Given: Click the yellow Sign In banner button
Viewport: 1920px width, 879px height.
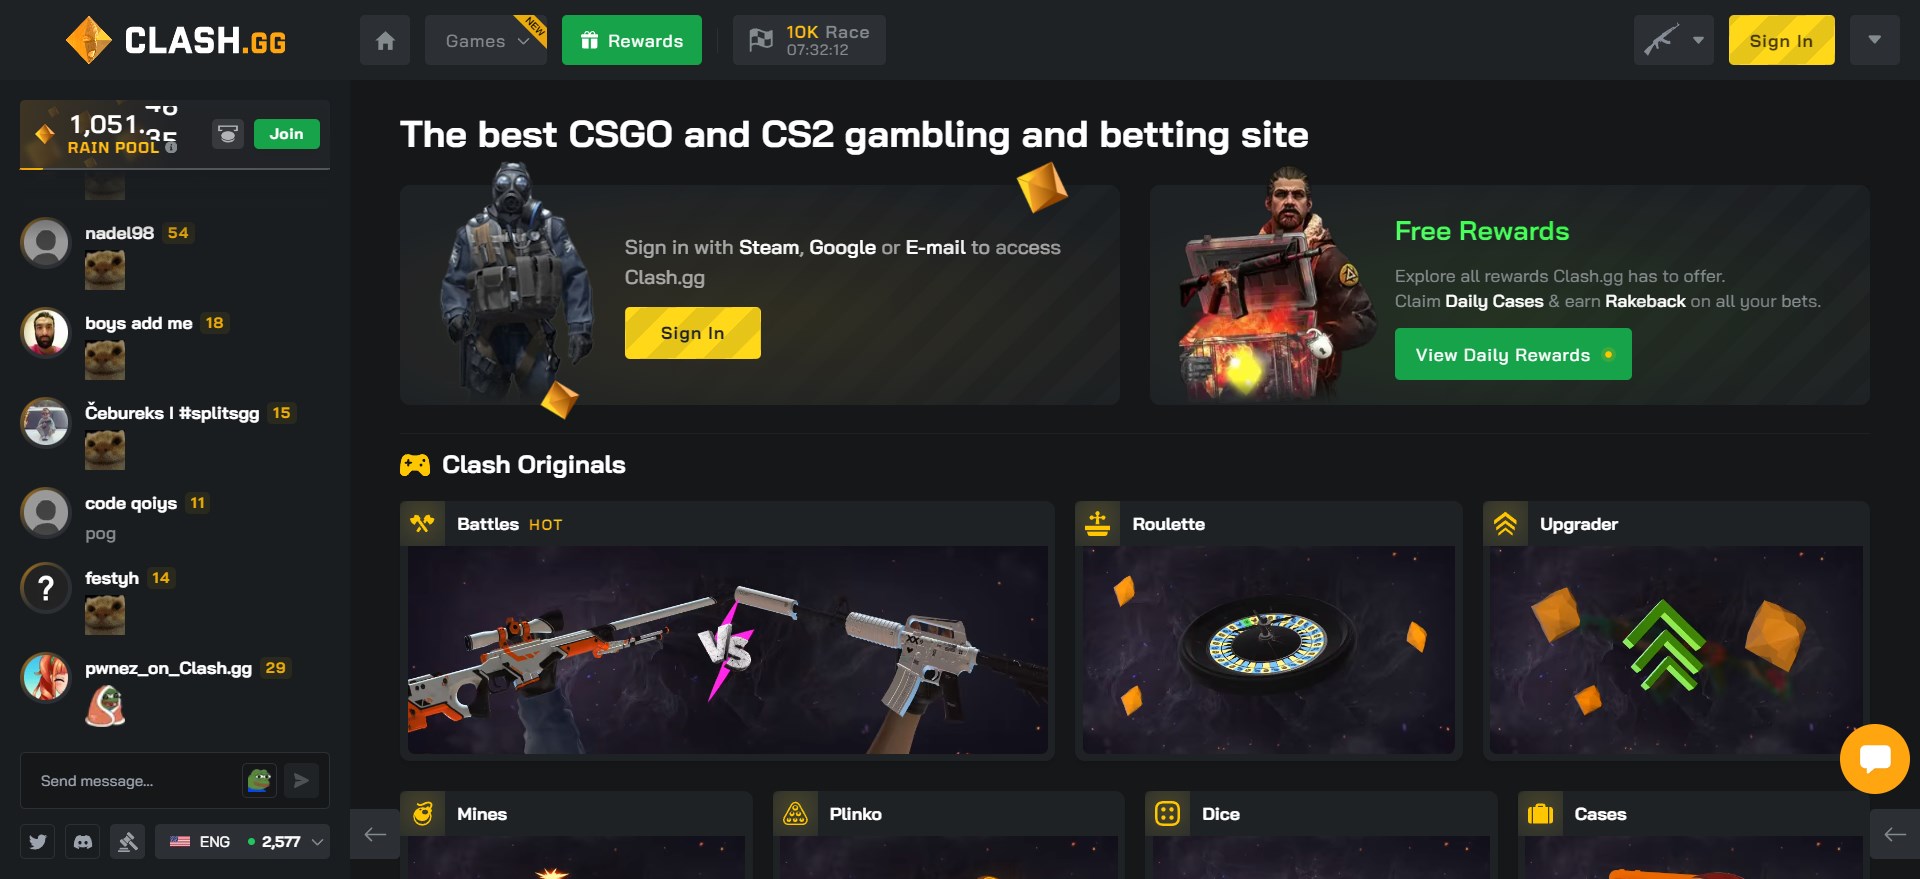Looking at the screenshot, I should [692, 333].
